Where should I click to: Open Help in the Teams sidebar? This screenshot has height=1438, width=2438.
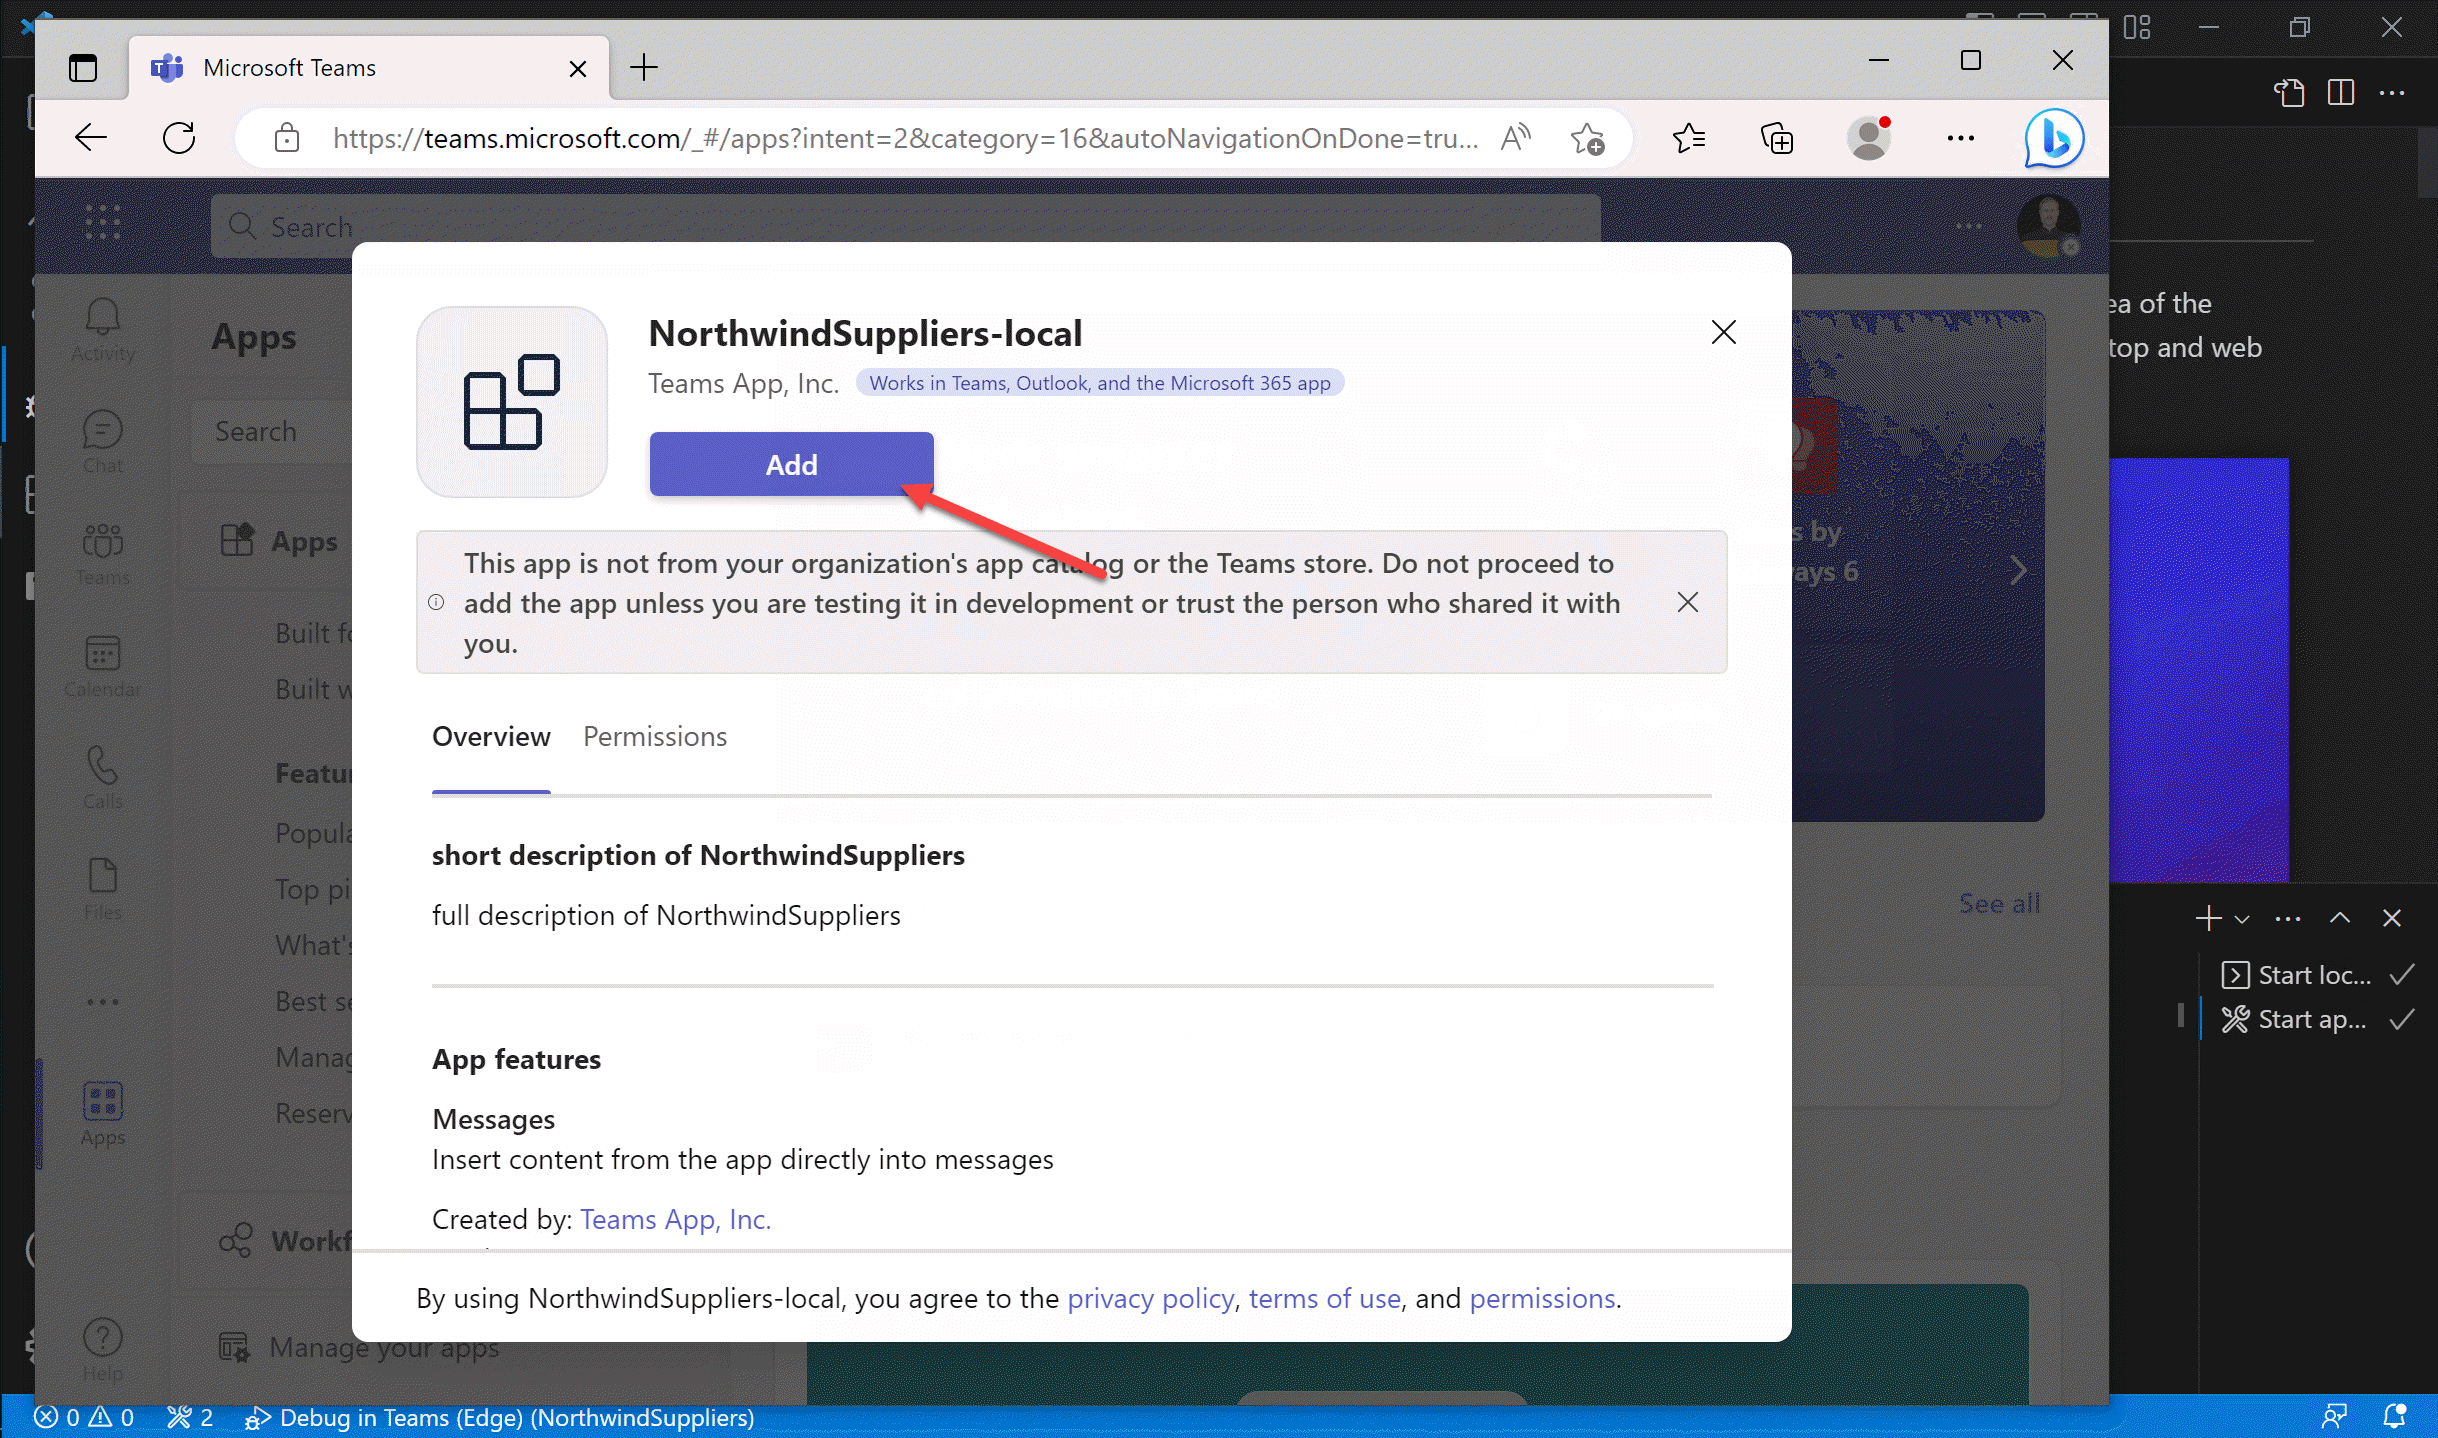click(x=103, y=1350)
